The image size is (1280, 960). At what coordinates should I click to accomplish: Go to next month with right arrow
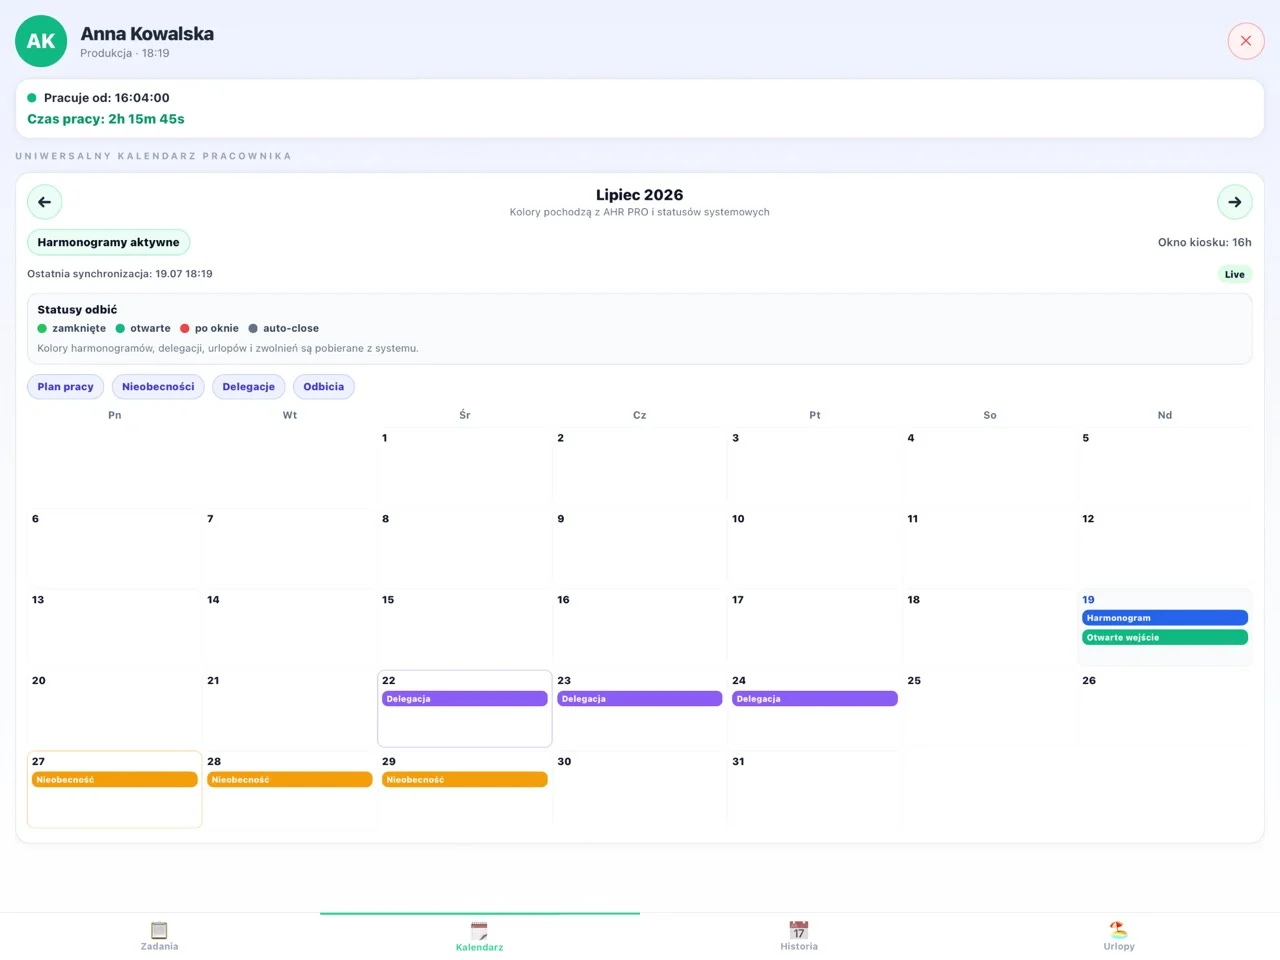point(1234,202)
